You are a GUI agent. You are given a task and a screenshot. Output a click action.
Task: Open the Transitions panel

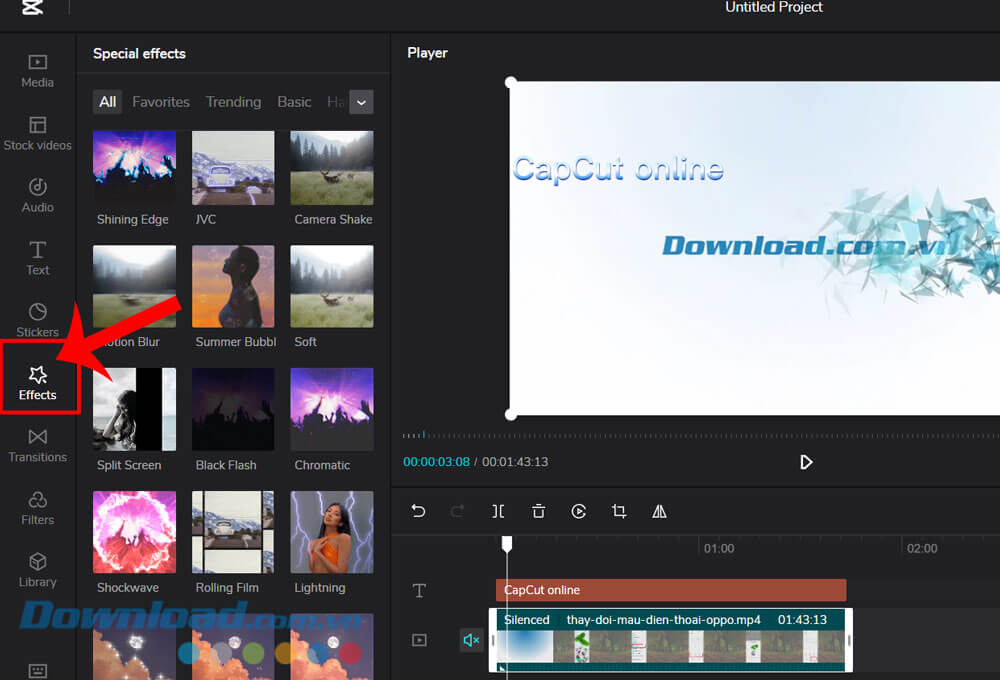pos(37,445)
